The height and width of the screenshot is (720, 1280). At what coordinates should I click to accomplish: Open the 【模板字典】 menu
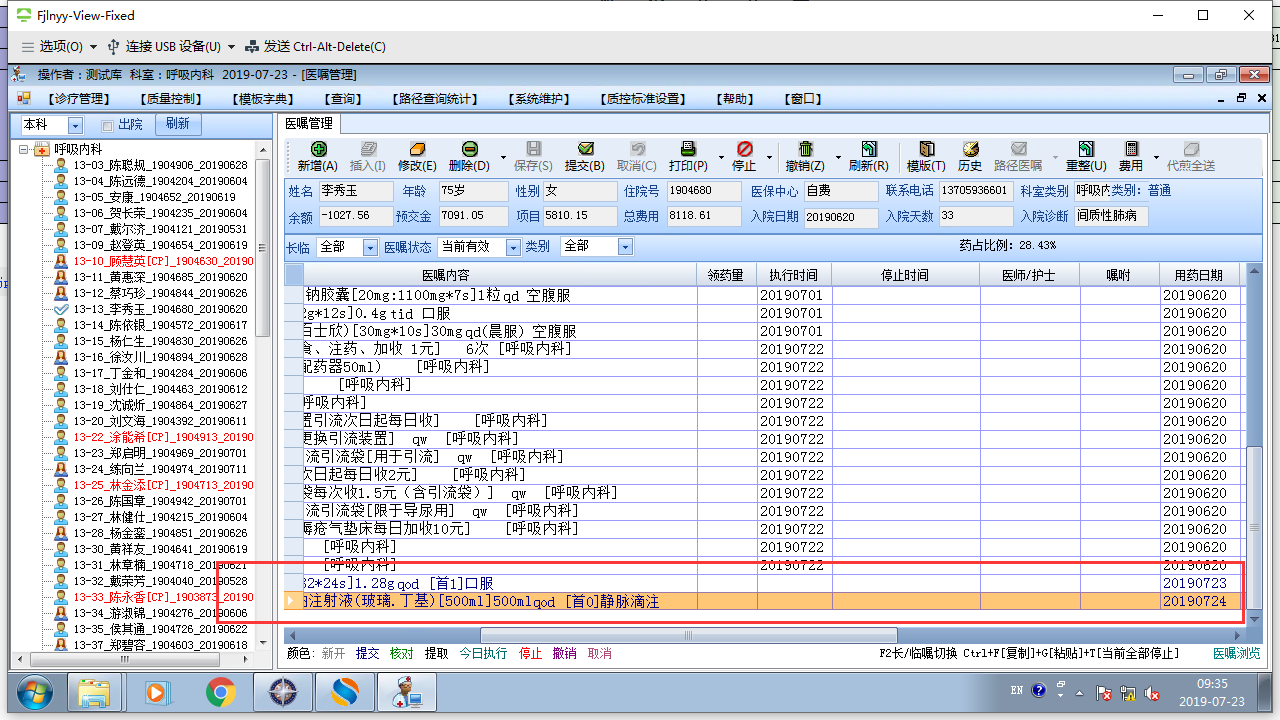pyautogui.click(x=265, y=99)
